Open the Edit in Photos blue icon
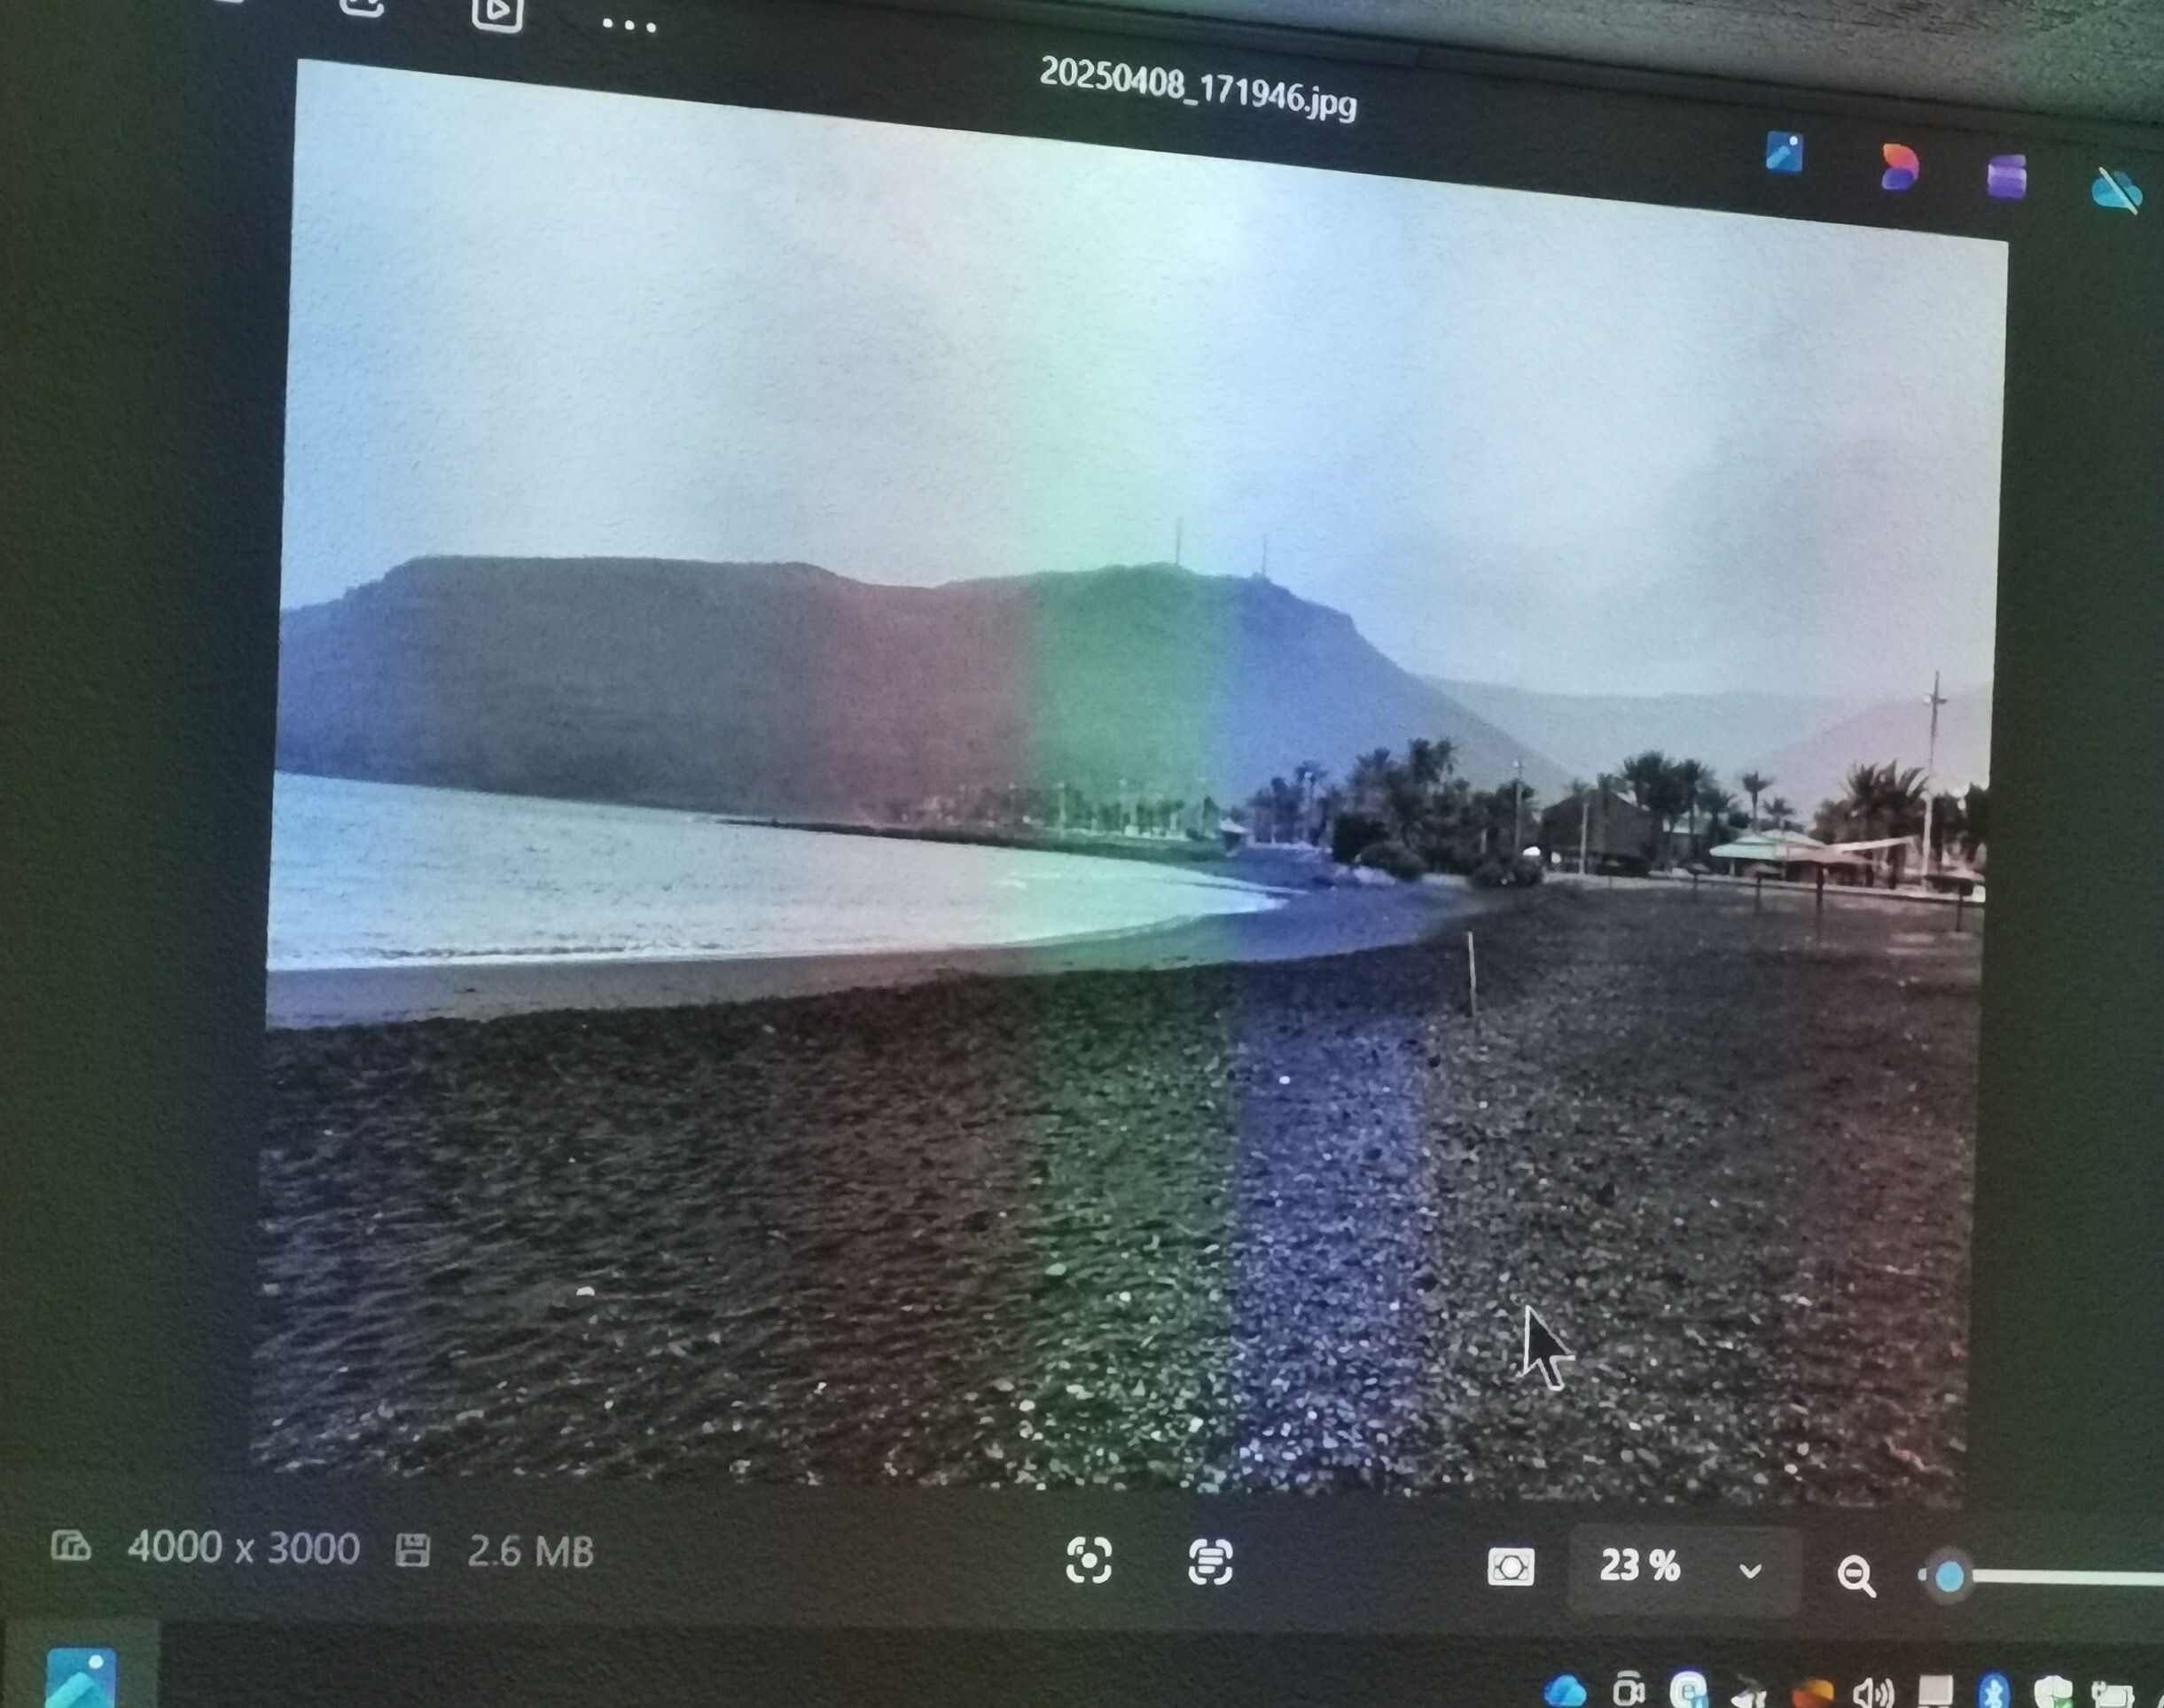This screenshot has height=1708, width=2164. click(1784, 154)
